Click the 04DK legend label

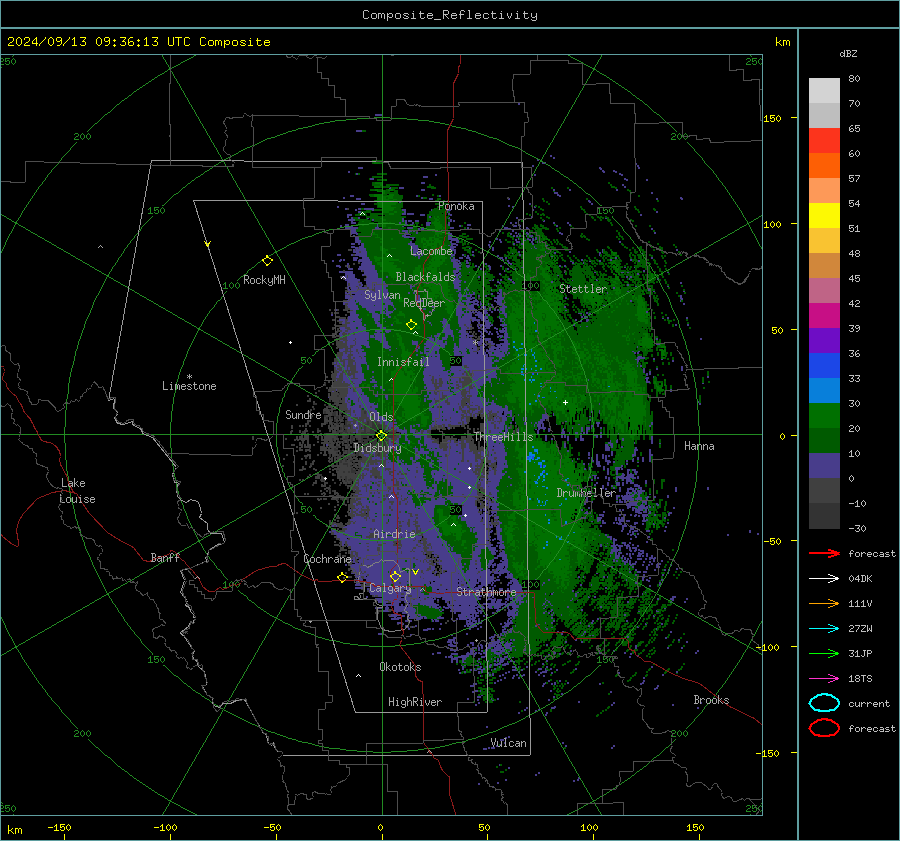(x=860, y=579)
